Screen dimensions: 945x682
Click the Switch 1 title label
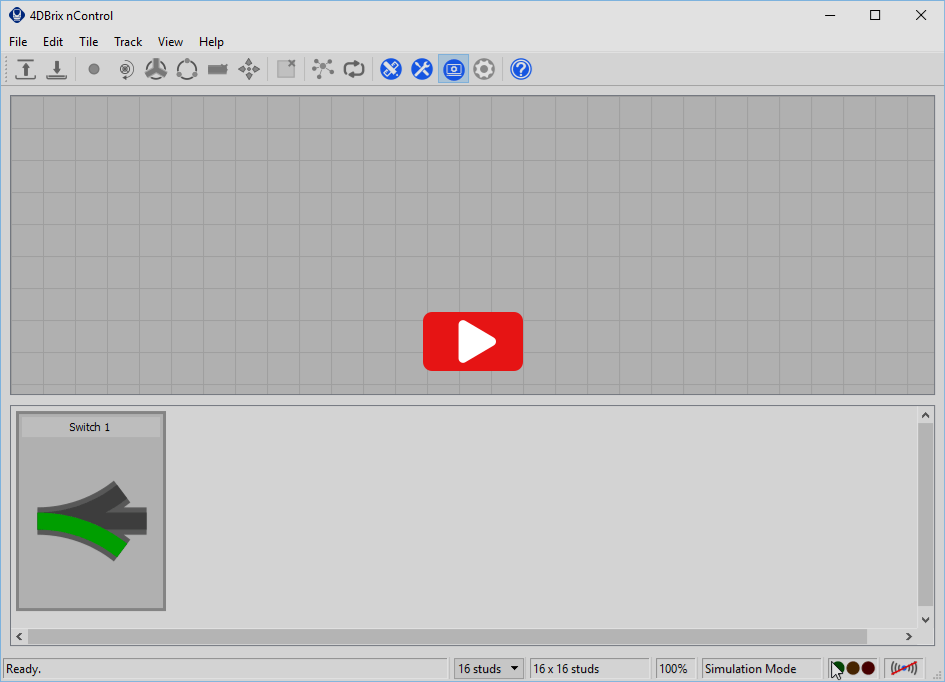[x=90, y=427]
